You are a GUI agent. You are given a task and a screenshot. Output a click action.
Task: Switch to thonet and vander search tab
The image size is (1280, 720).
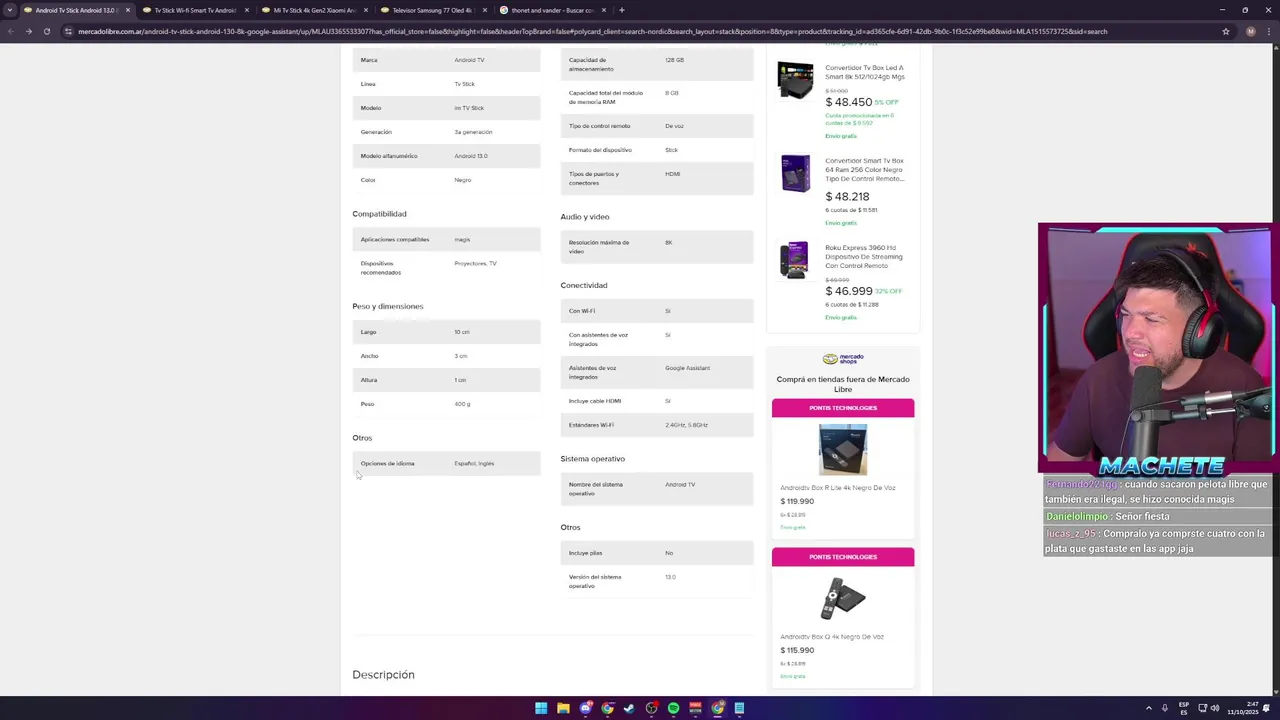coord(552,10)
